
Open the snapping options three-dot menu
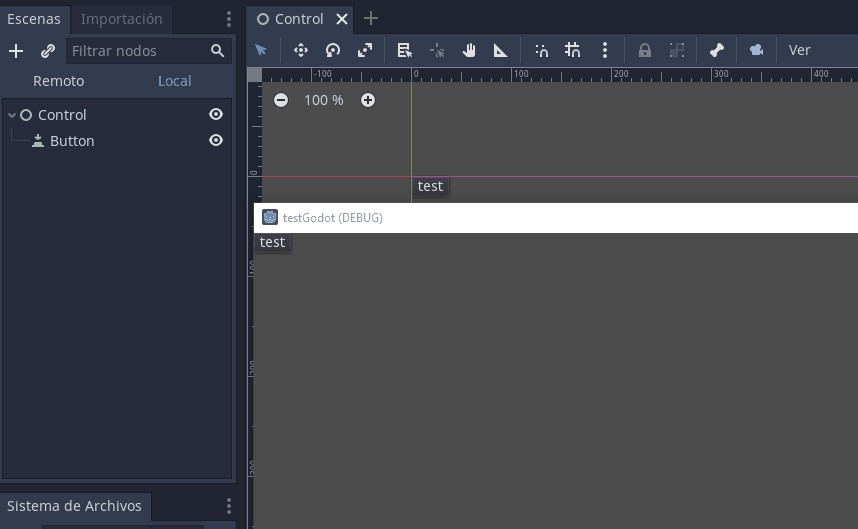[x=605, y=50]
